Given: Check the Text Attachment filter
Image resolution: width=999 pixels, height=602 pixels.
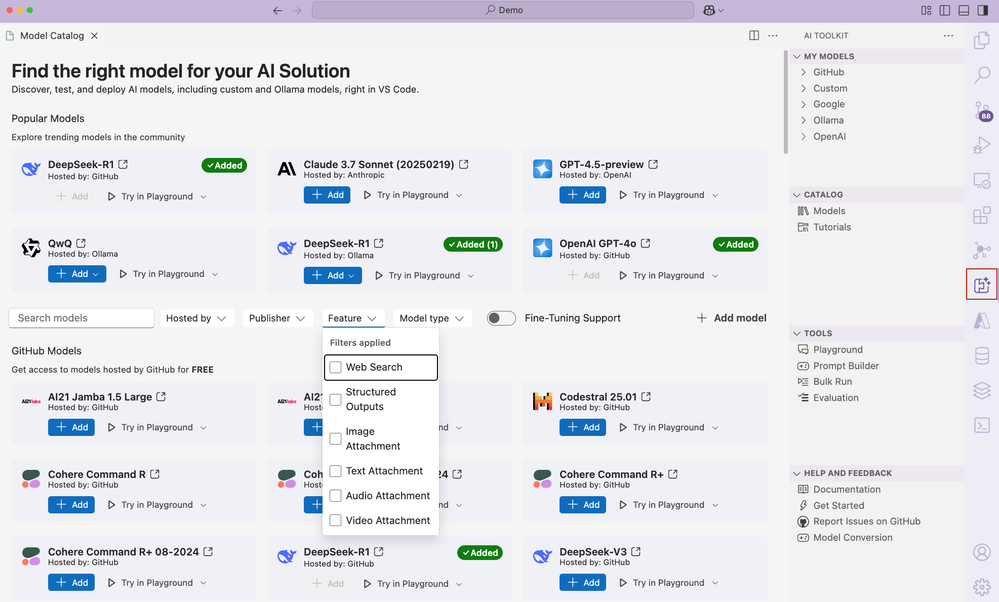Looking at the screenshot, I should (336, 471).
